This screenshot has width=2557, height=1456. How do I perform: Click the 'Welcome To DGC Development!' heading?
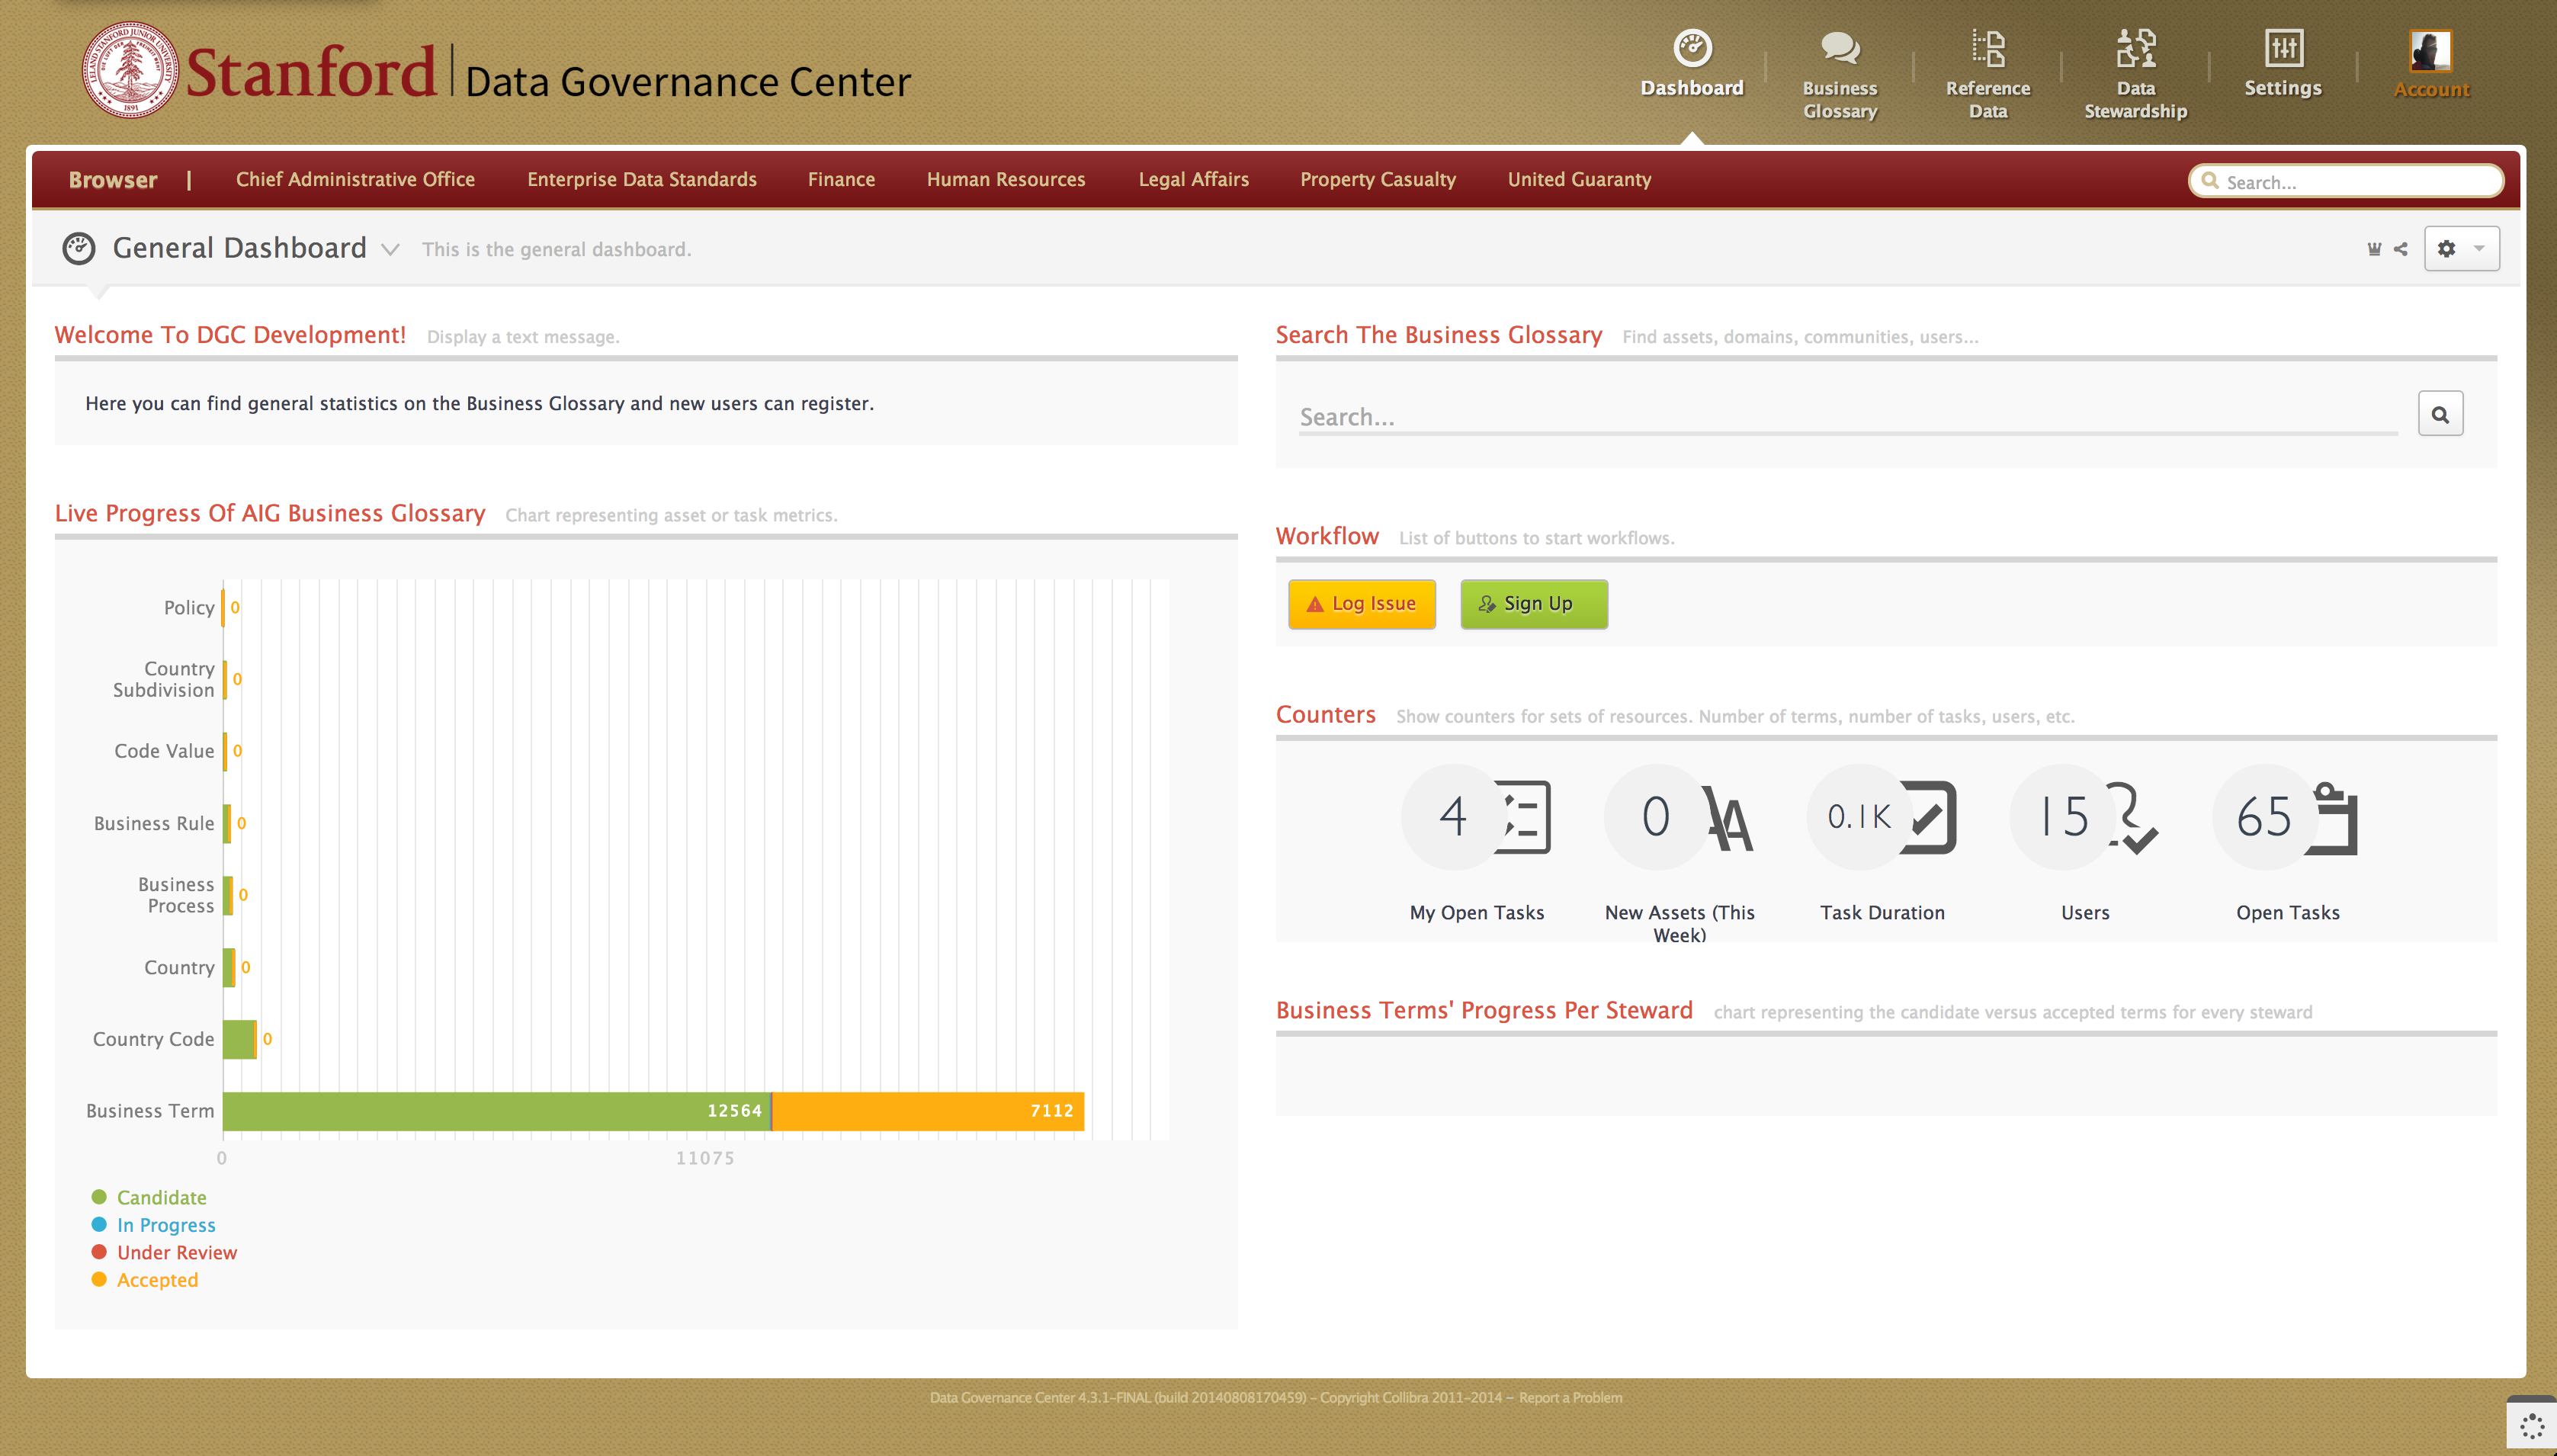tap(230, 335)
